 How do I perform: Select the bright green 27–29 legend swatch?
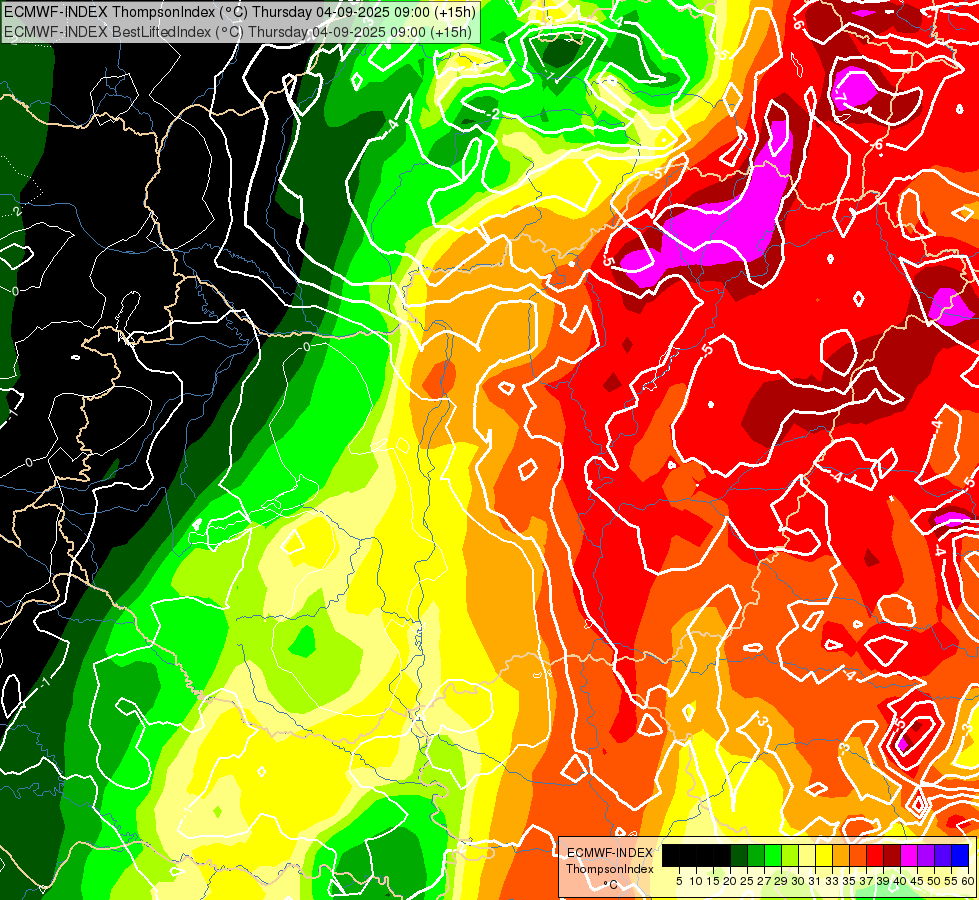tap(773, 856)
